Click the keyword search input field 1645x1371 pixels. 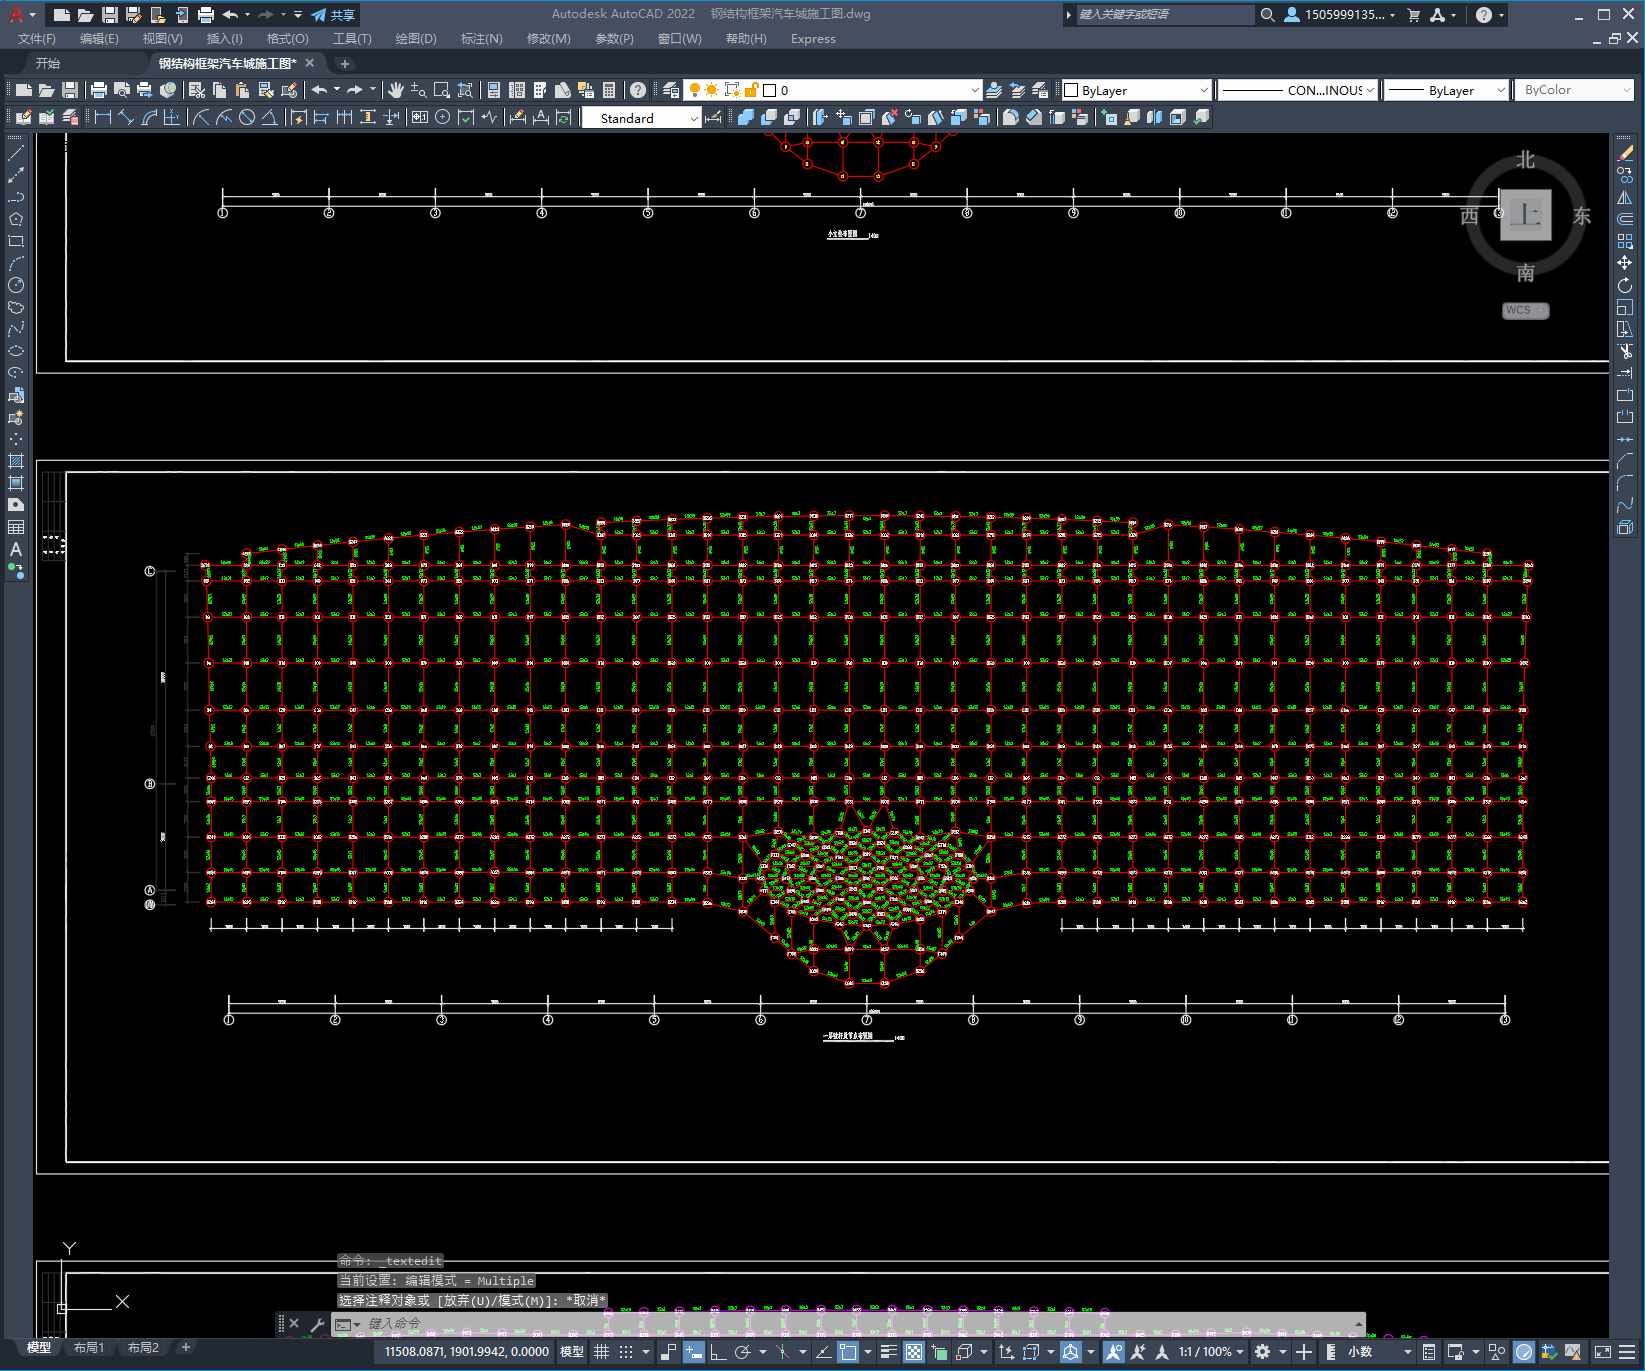[1165, 15]
